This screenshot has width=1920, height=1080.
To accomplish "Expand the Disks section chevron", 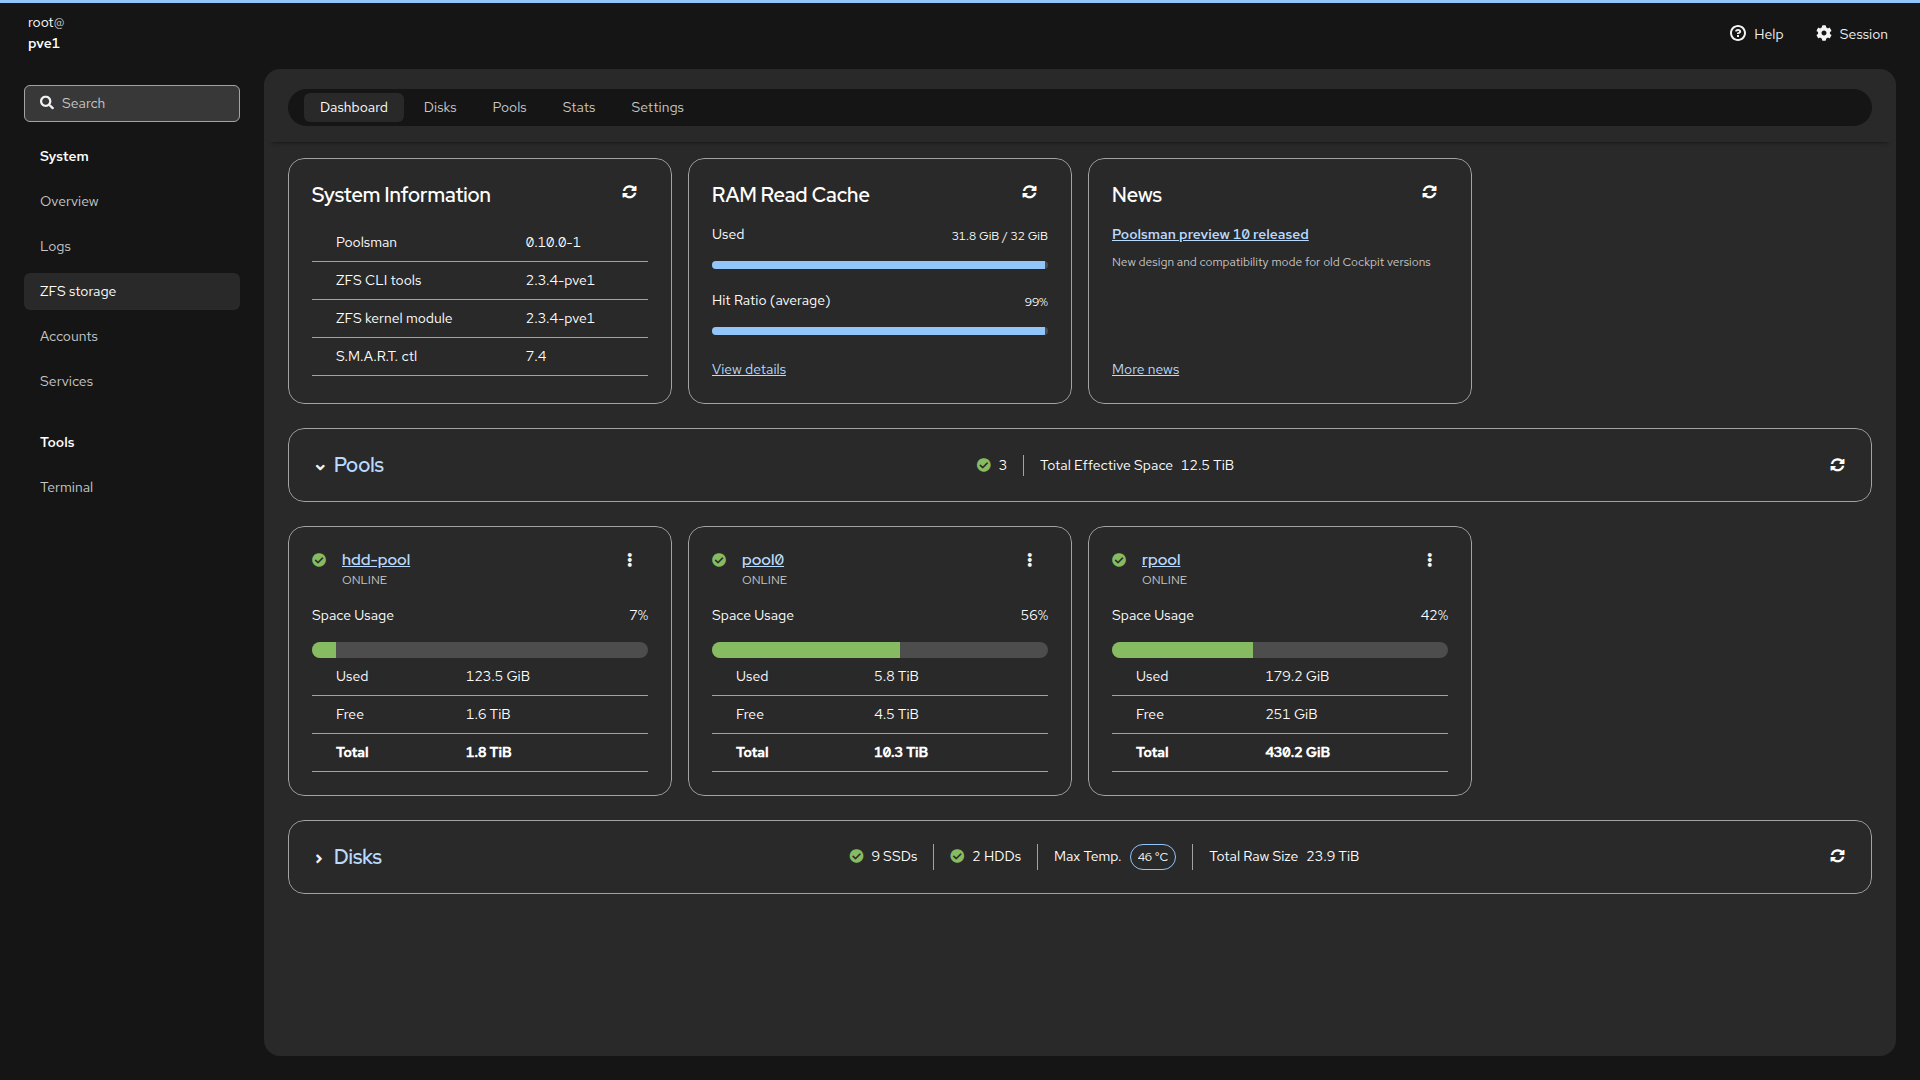I will (x=319, y=858).
